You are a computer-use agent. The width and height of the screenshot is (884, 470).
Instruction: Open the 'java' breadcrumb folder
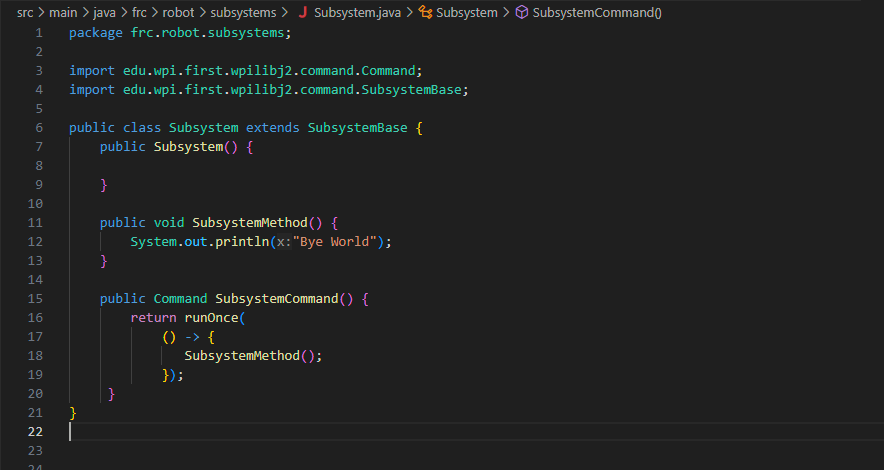(x=104, y=12)
